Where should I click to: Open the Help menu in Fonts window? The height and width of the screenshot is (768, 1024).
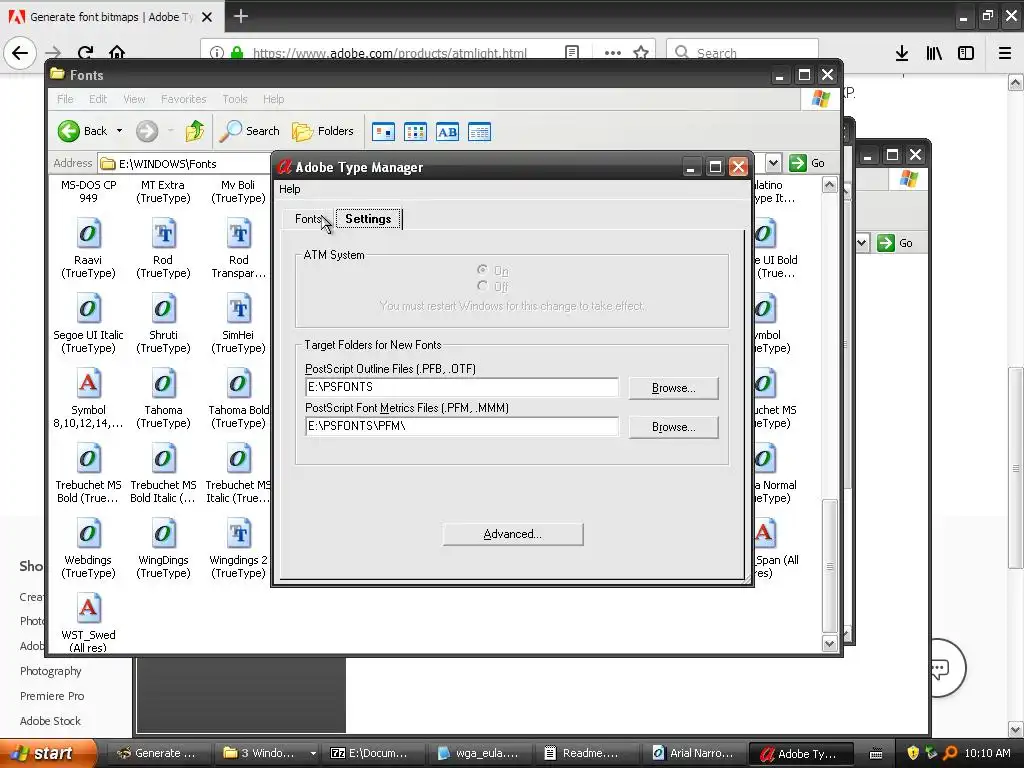(x=274, y=99)
